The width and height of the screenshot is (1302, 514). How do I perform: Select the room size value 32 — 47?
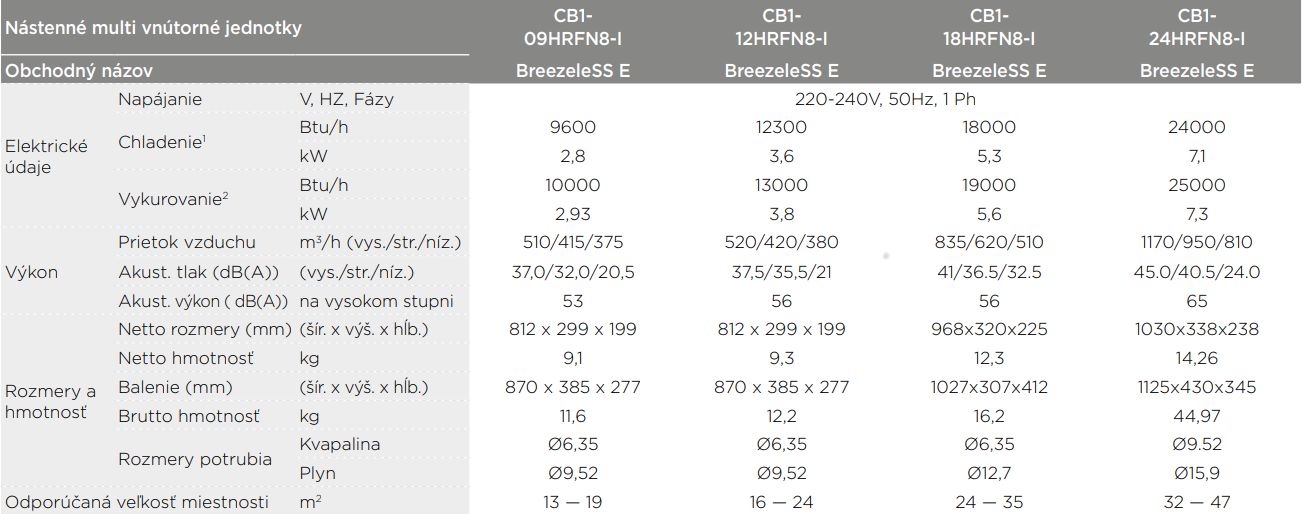(x=1196, y=502)
